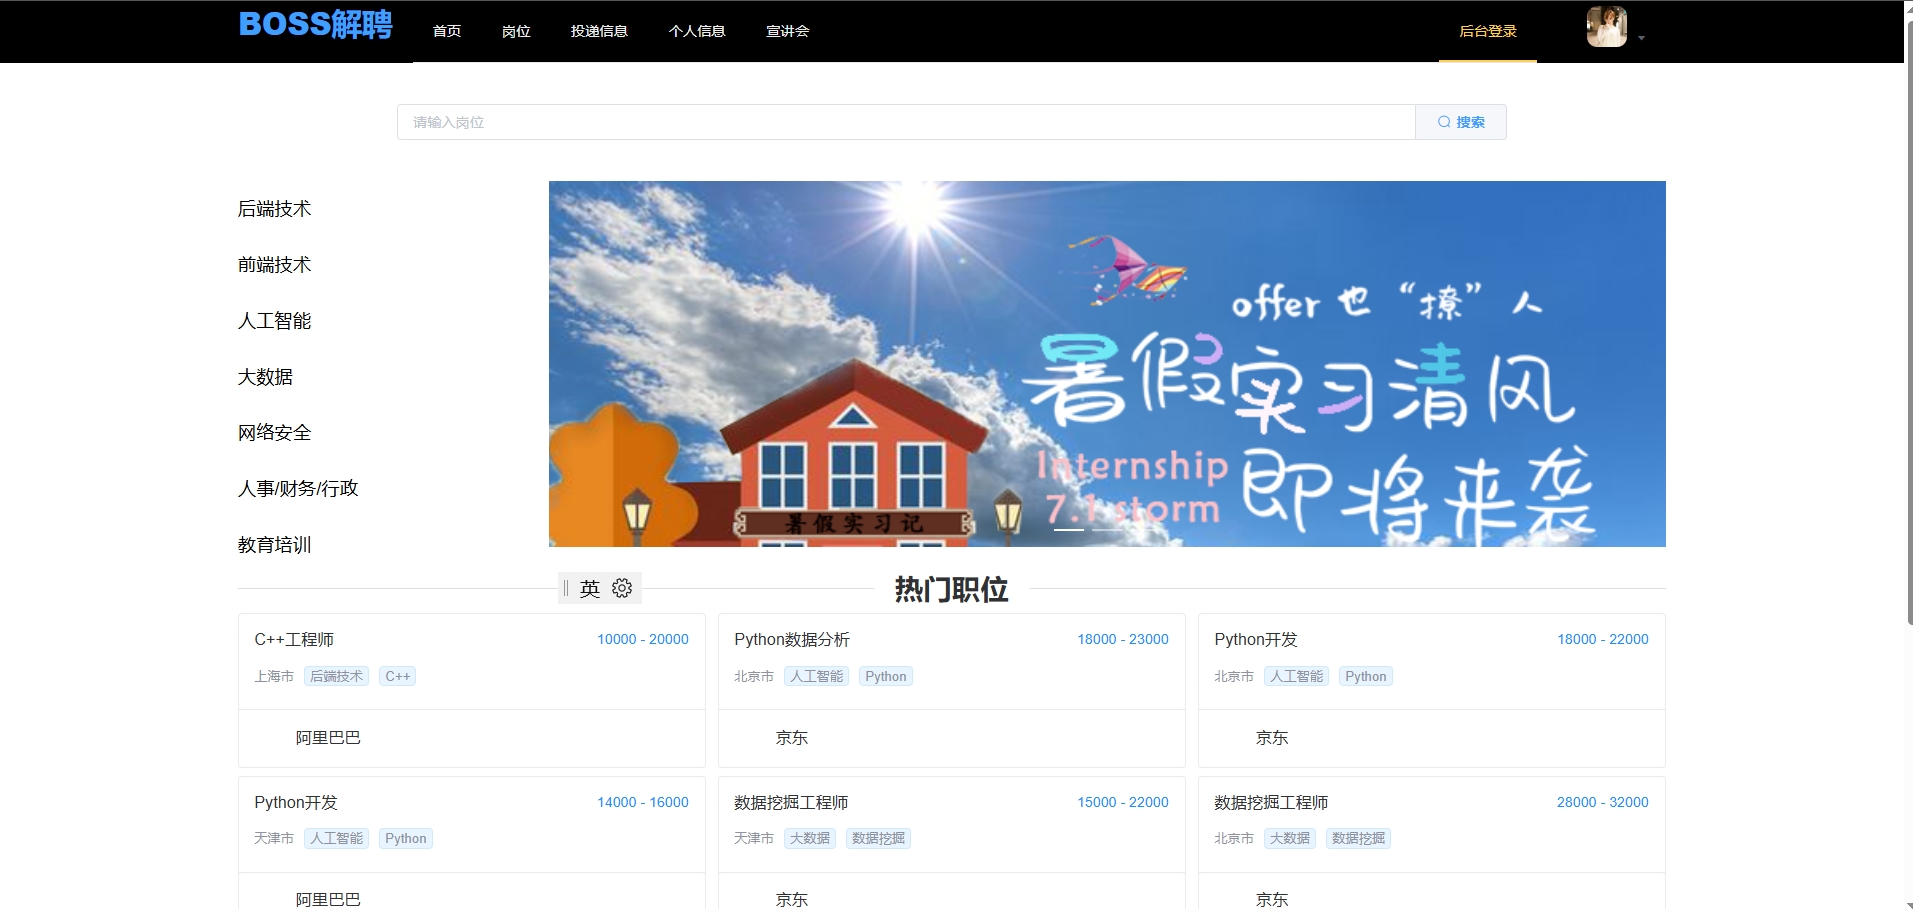Click 阿里巴巴 under the C++工程师 card
The width and height of the screenshot is (1913, 909).
coord(328,738)
